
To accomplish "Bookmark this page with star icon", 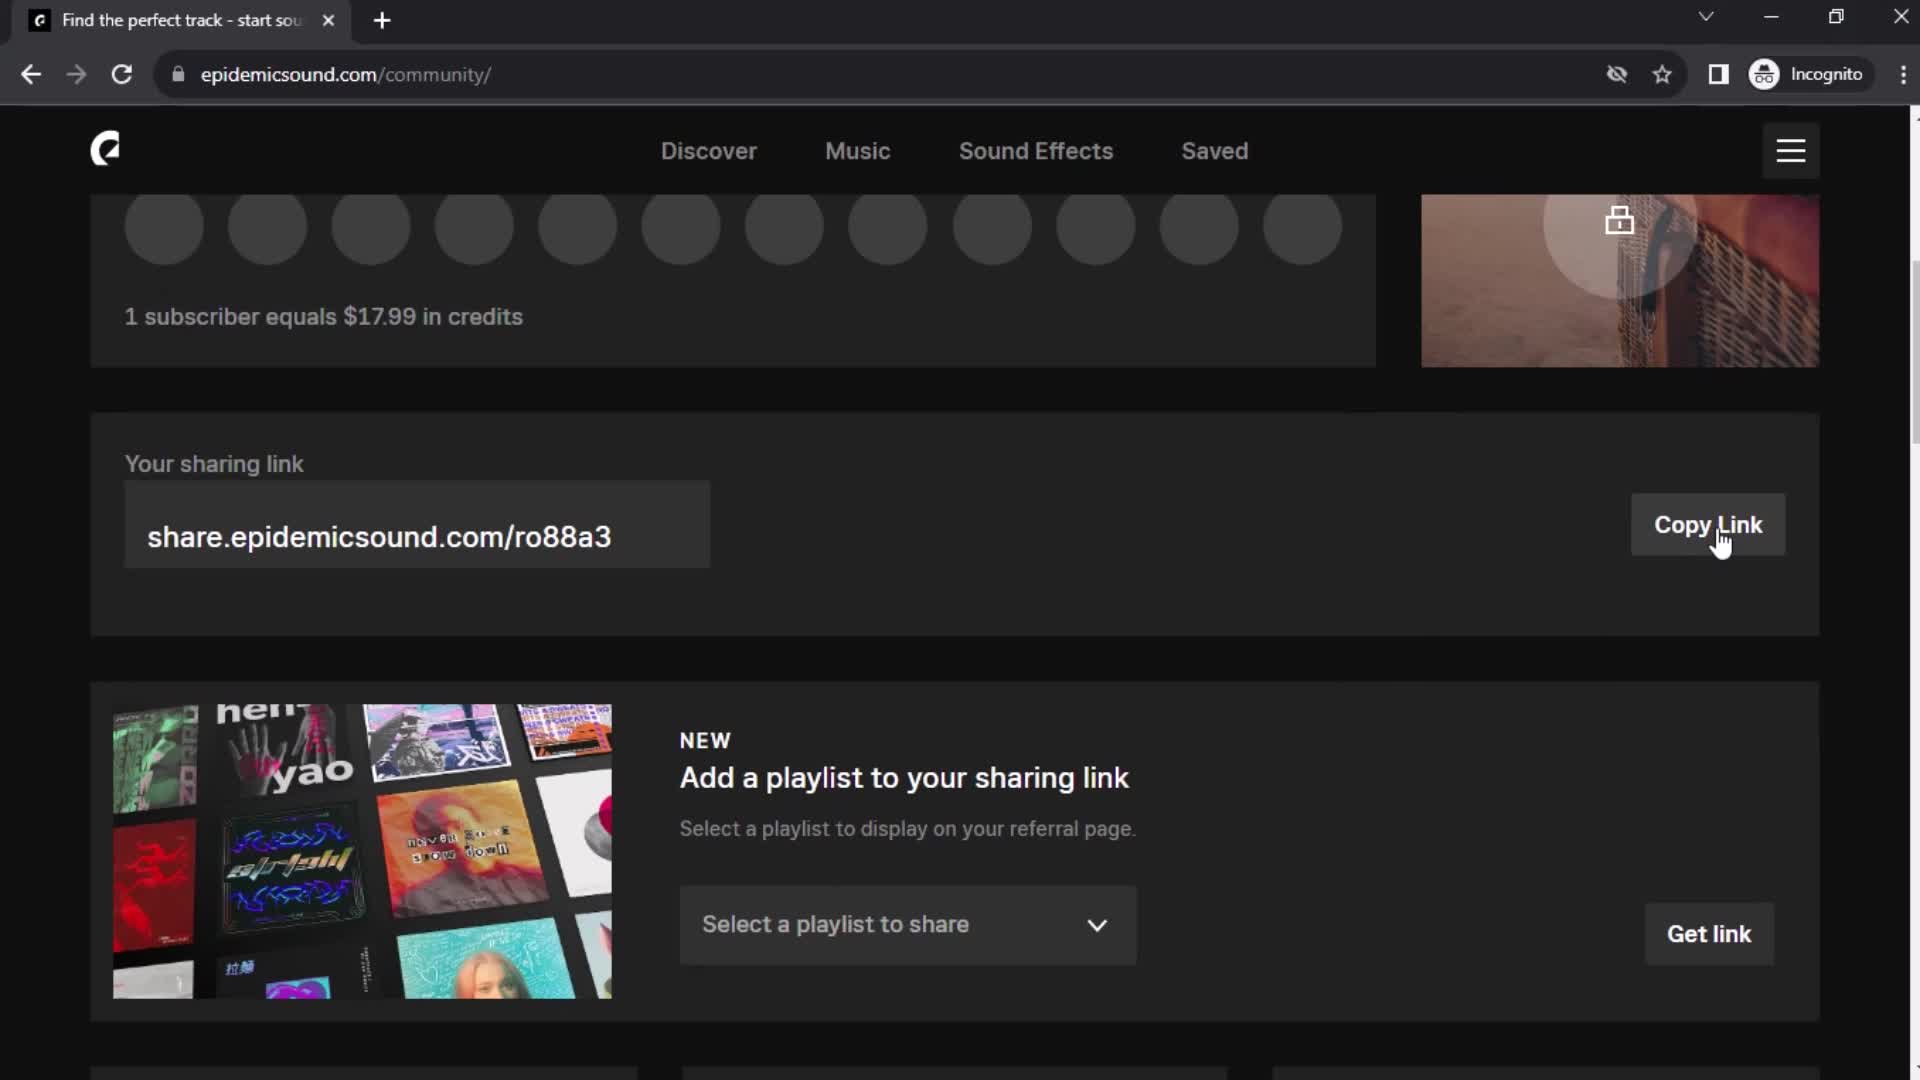I will point(1662,74).
